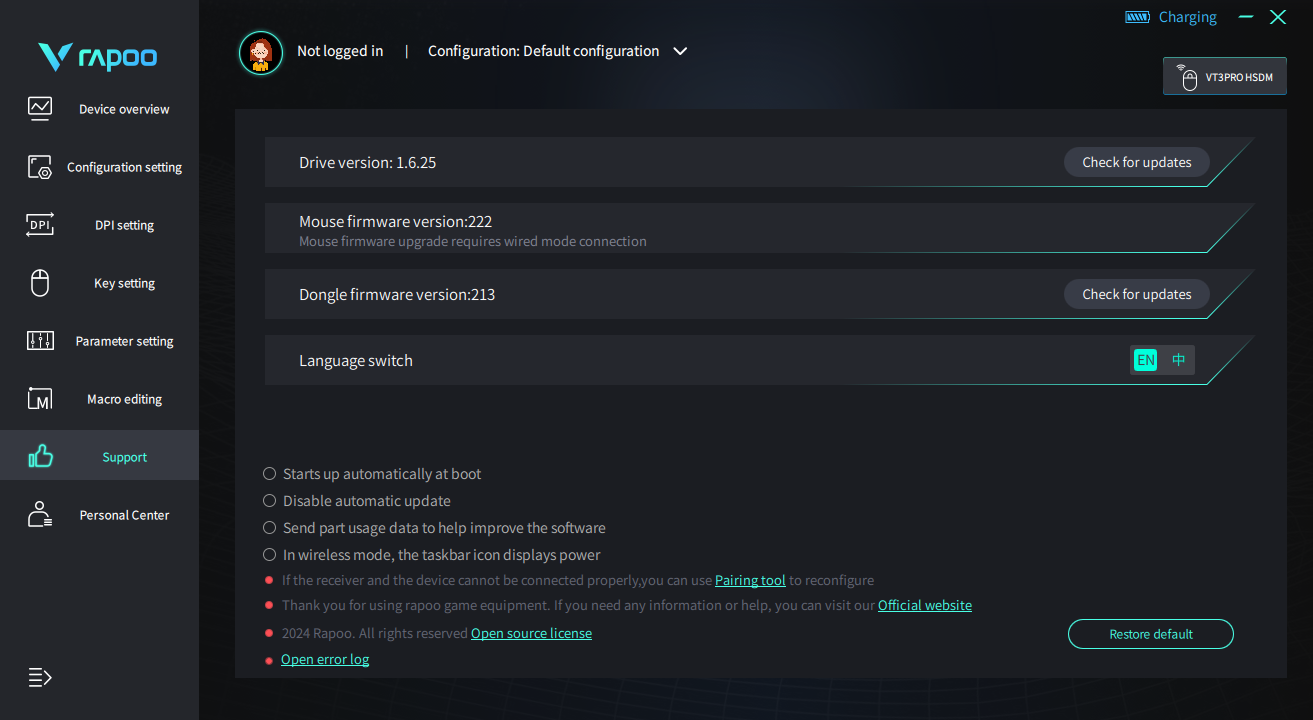
Task: Click the Macro editing icon
Action: tap(40, 399)
